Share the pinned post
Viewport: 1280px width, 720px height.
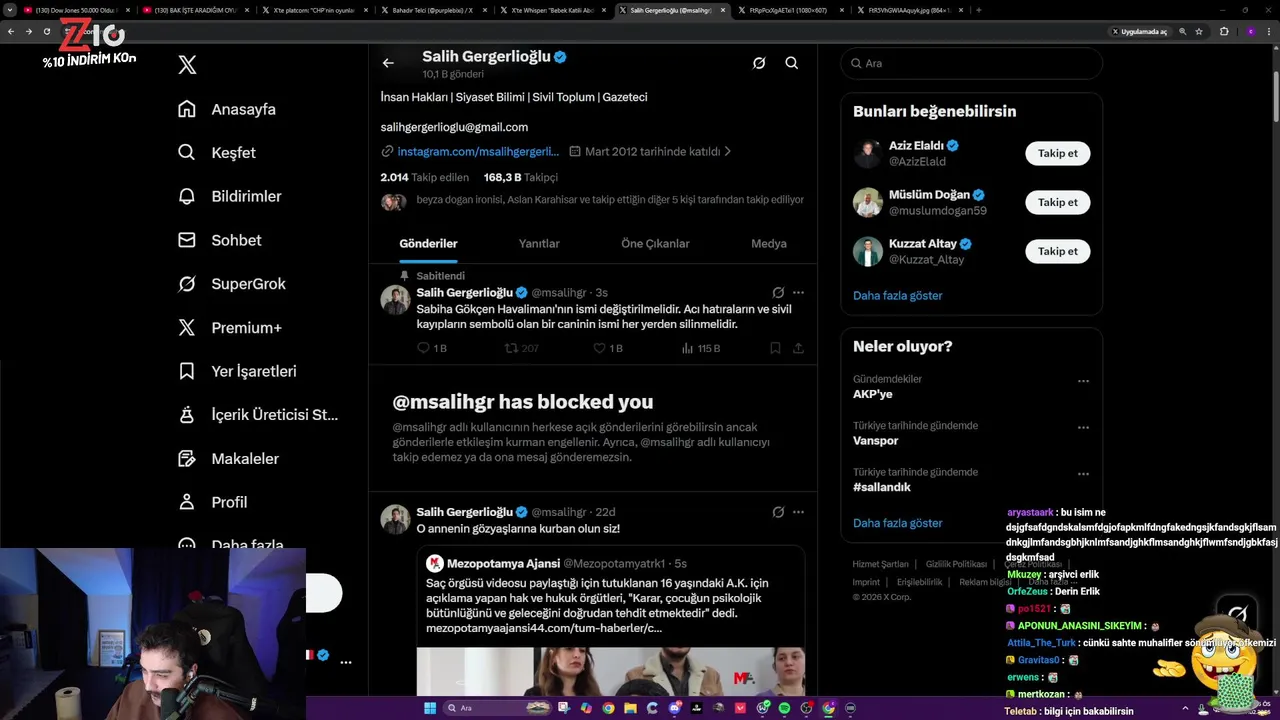pyautogui.click(x=798, y=348)
